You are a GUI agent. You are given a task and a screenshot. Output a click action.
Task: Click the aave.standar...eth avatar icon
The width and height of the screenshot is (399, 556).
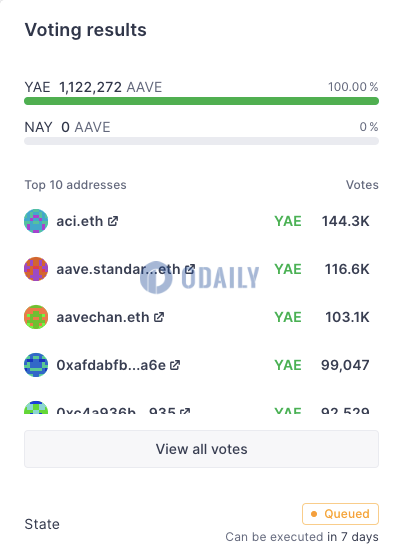(36, 269)
